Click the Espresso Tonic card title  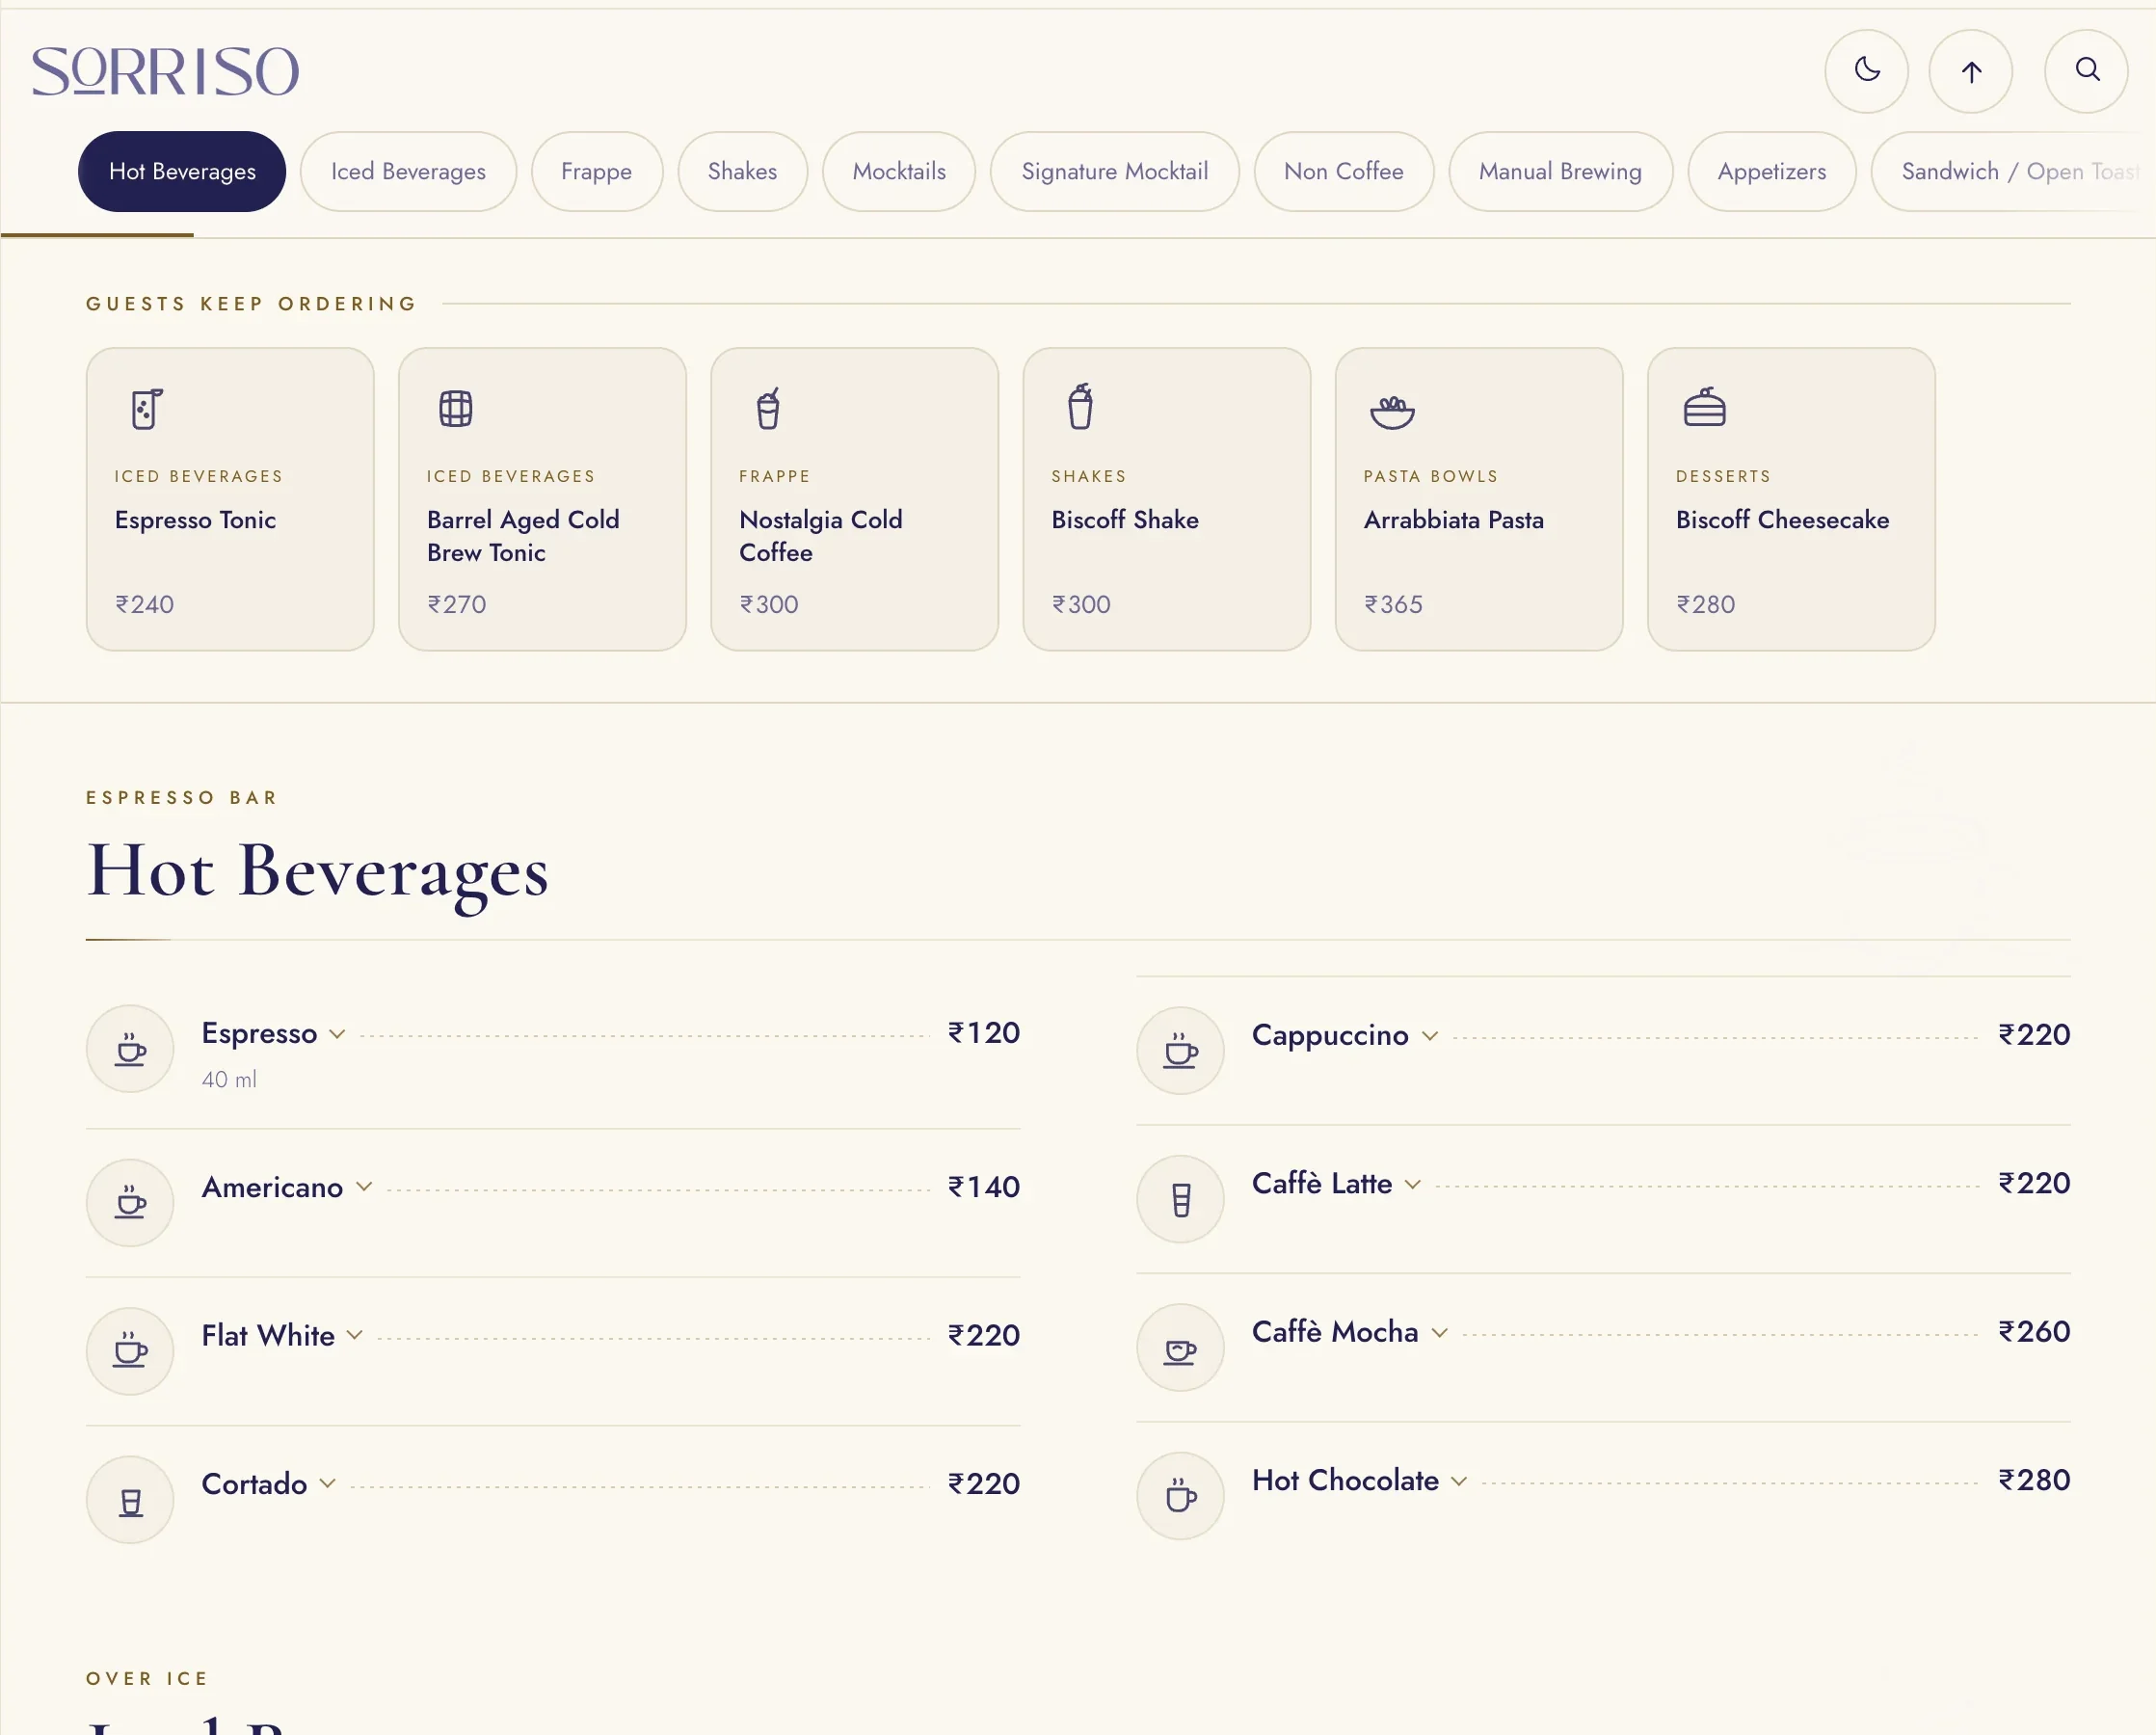coord(195,520)
